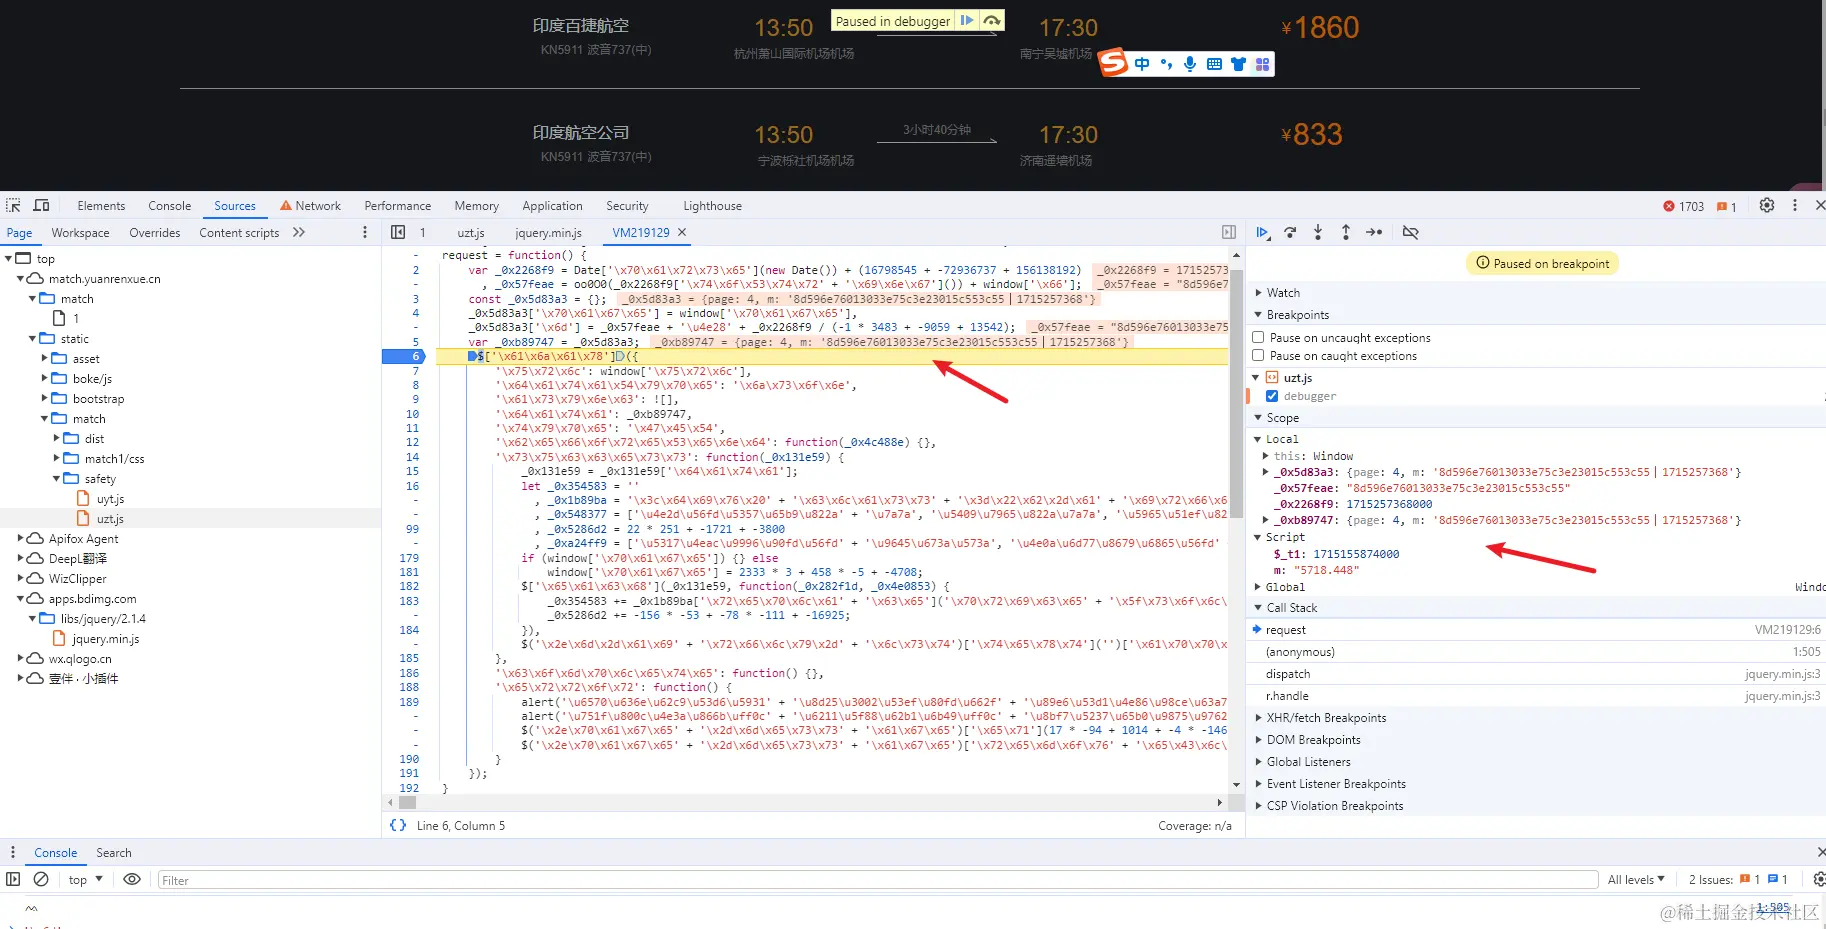The height and width of the screenshot is (929, 1826).
Task: Open the All levels log dropdown
Action: point(1636,880)
